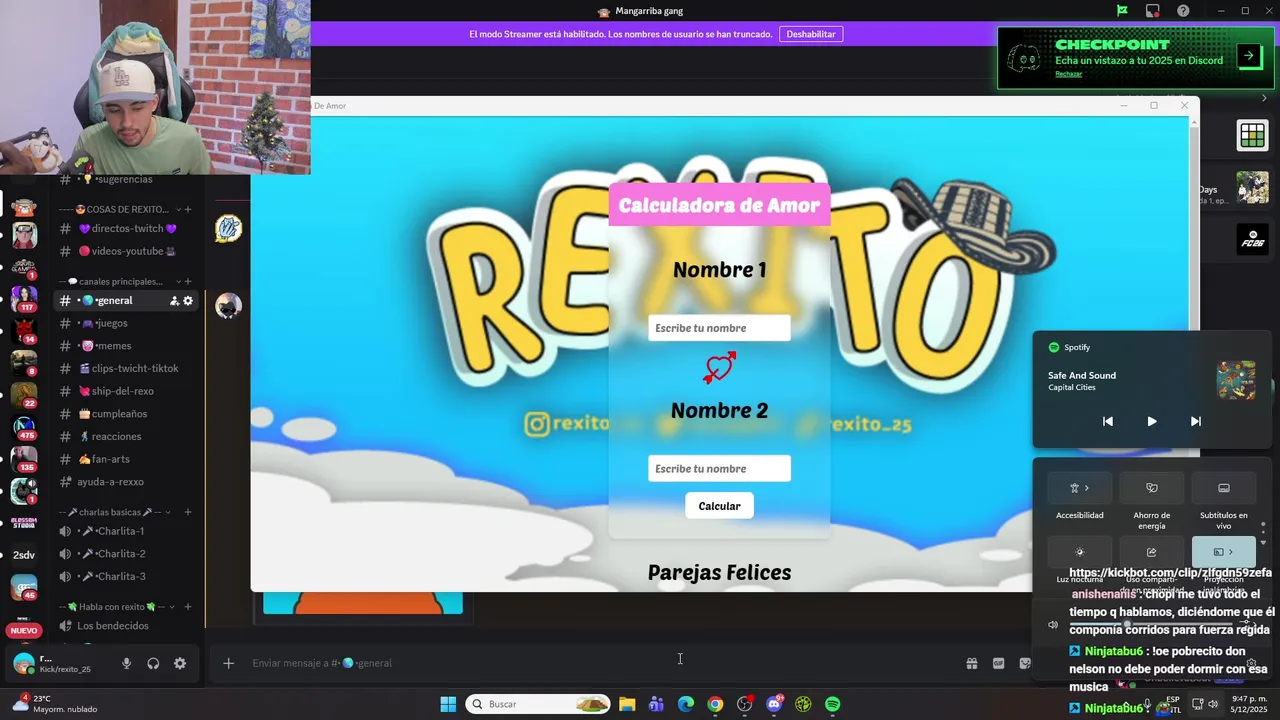Click the green flag icon in title bar
The width and height of the screenshot is (1280, 720).
point(1122,11)
